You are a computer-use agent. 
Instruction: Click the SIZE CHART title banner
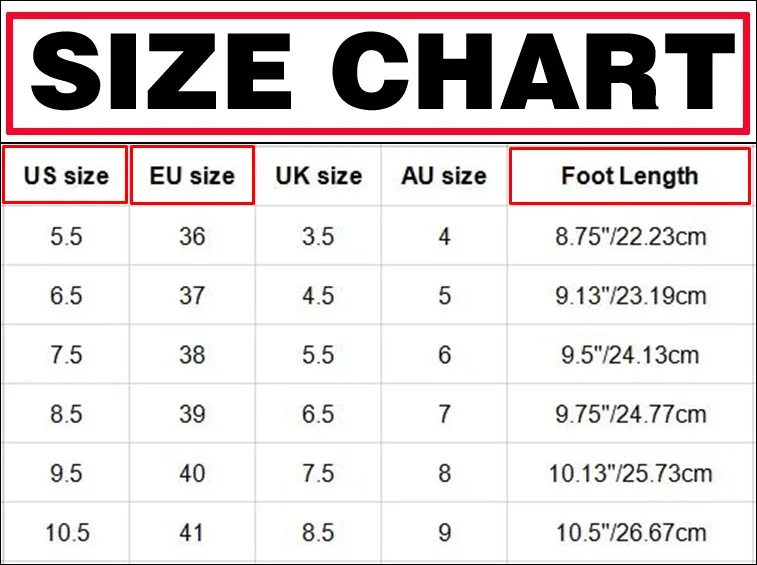[377, 73]
